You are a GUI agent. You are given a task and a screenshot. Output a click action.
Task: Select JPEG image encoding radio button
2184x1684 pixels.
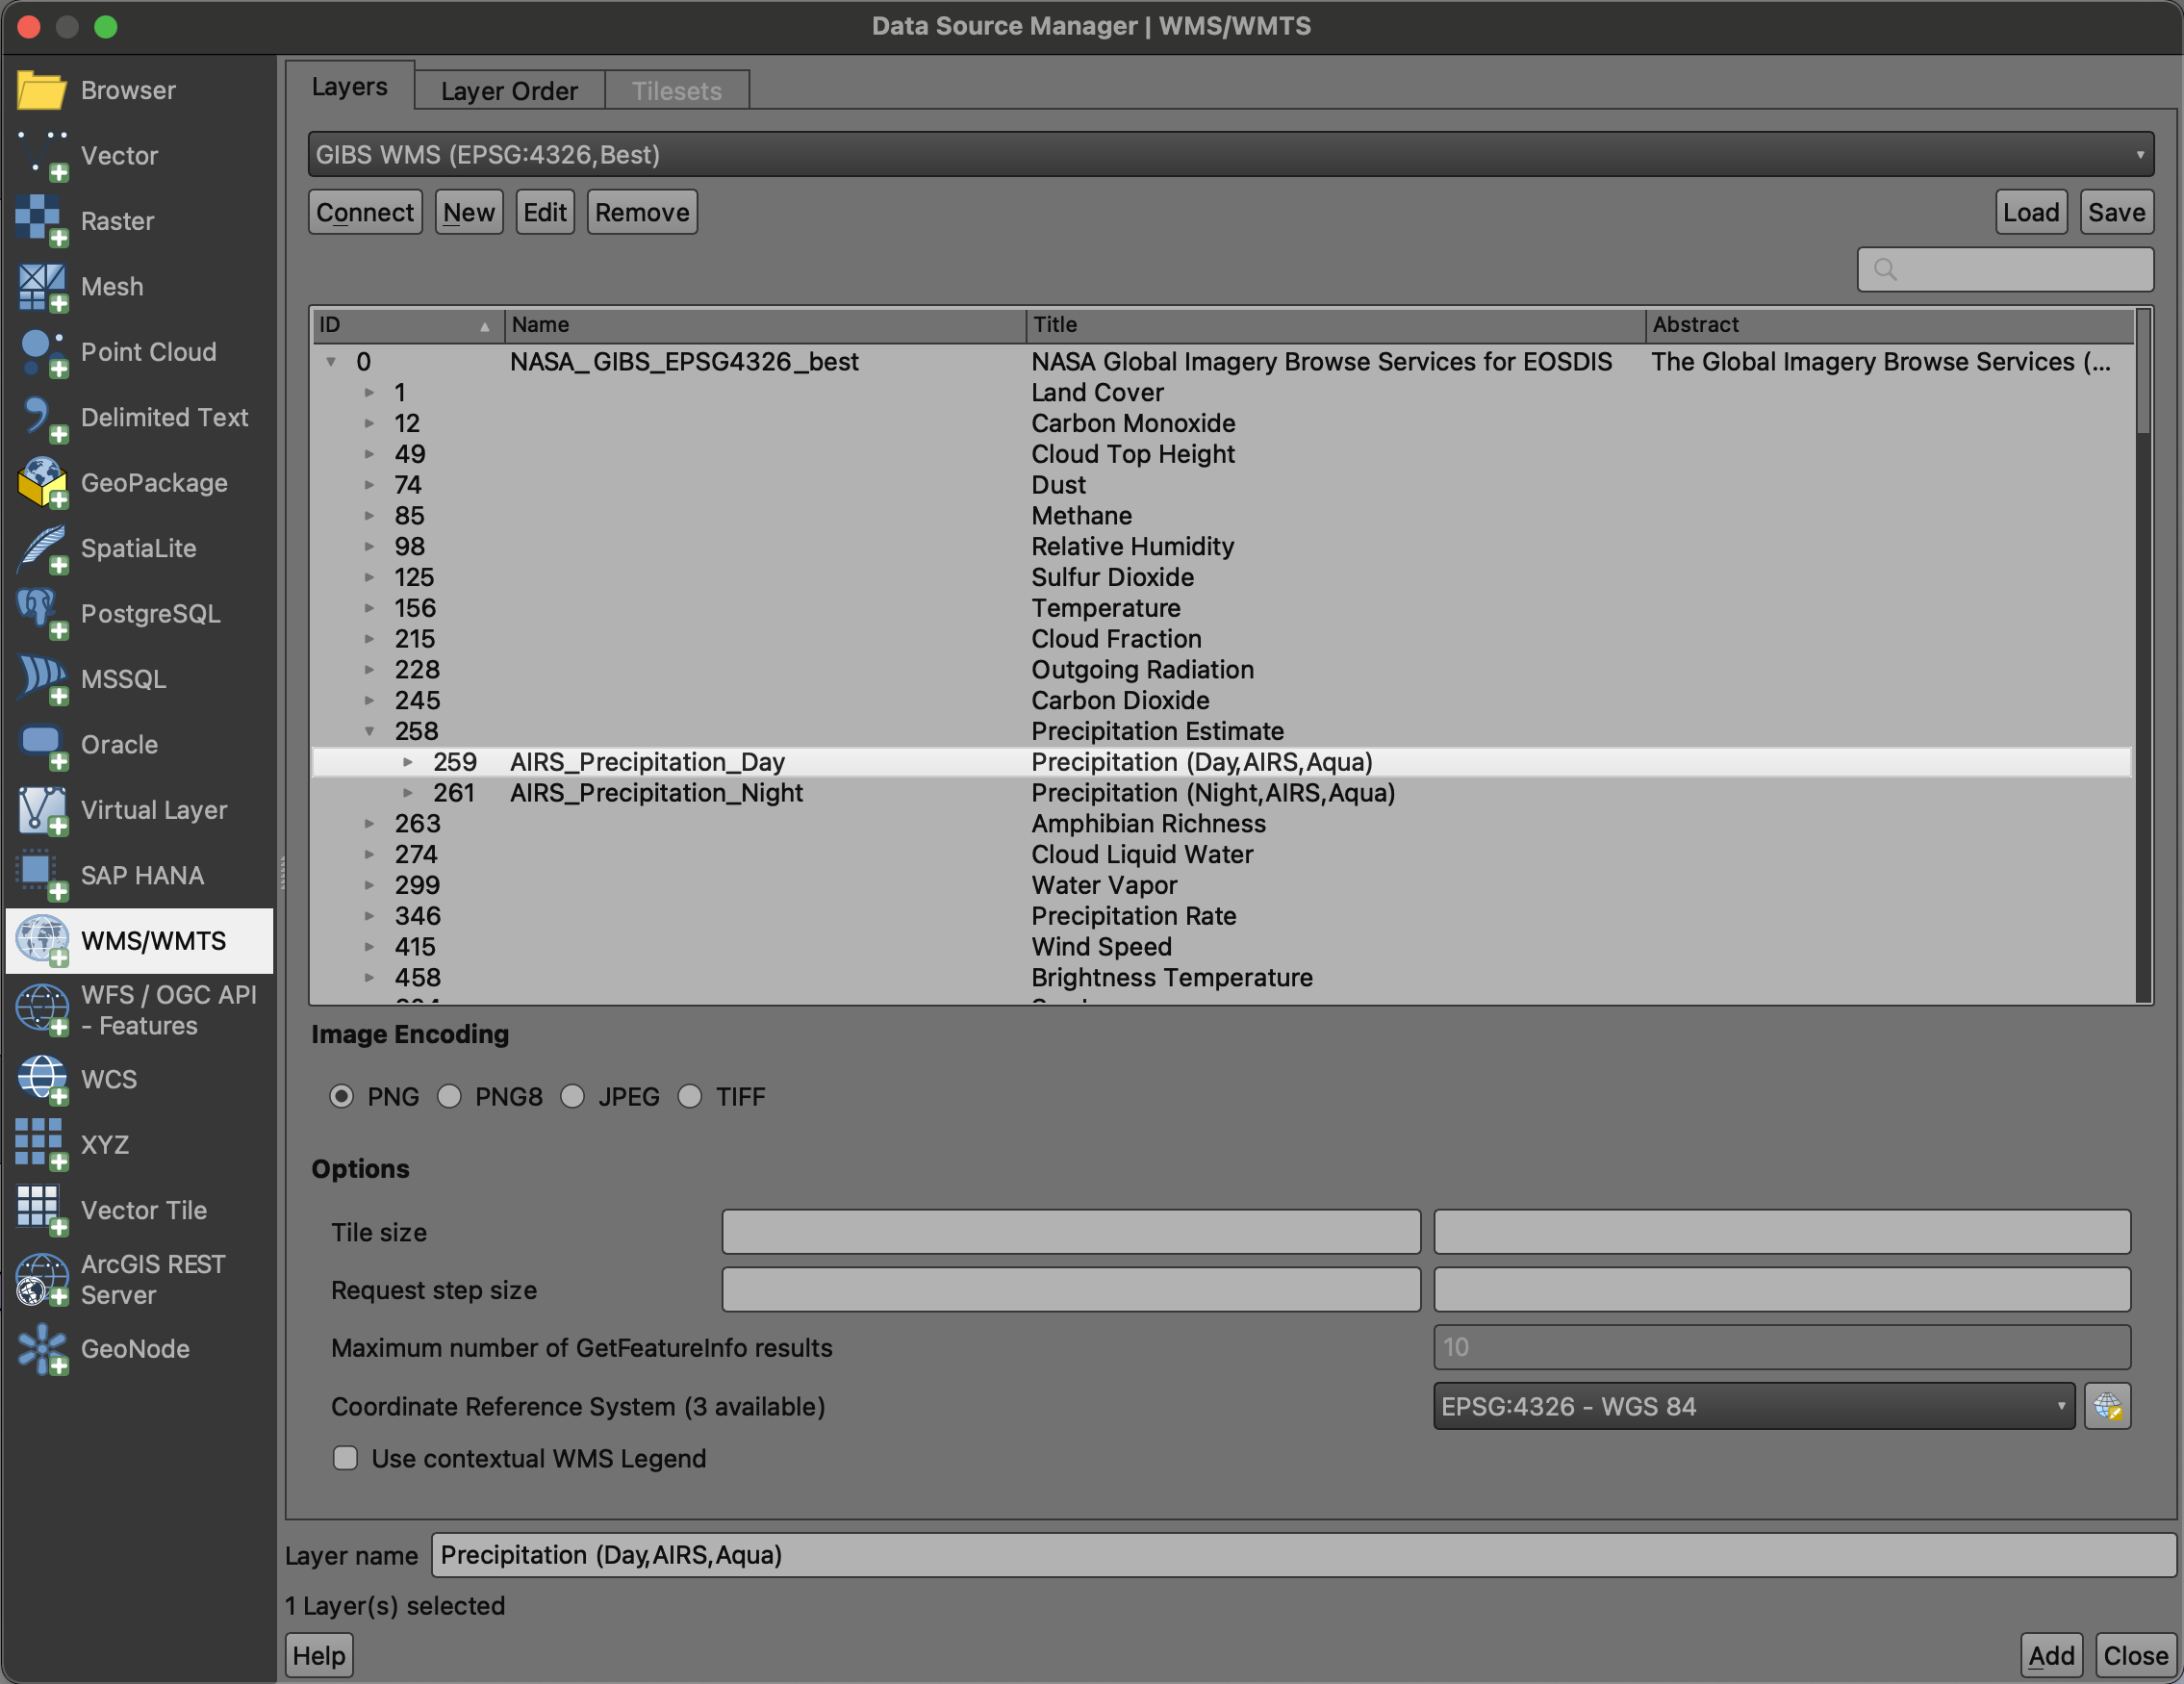[571, 1097]
